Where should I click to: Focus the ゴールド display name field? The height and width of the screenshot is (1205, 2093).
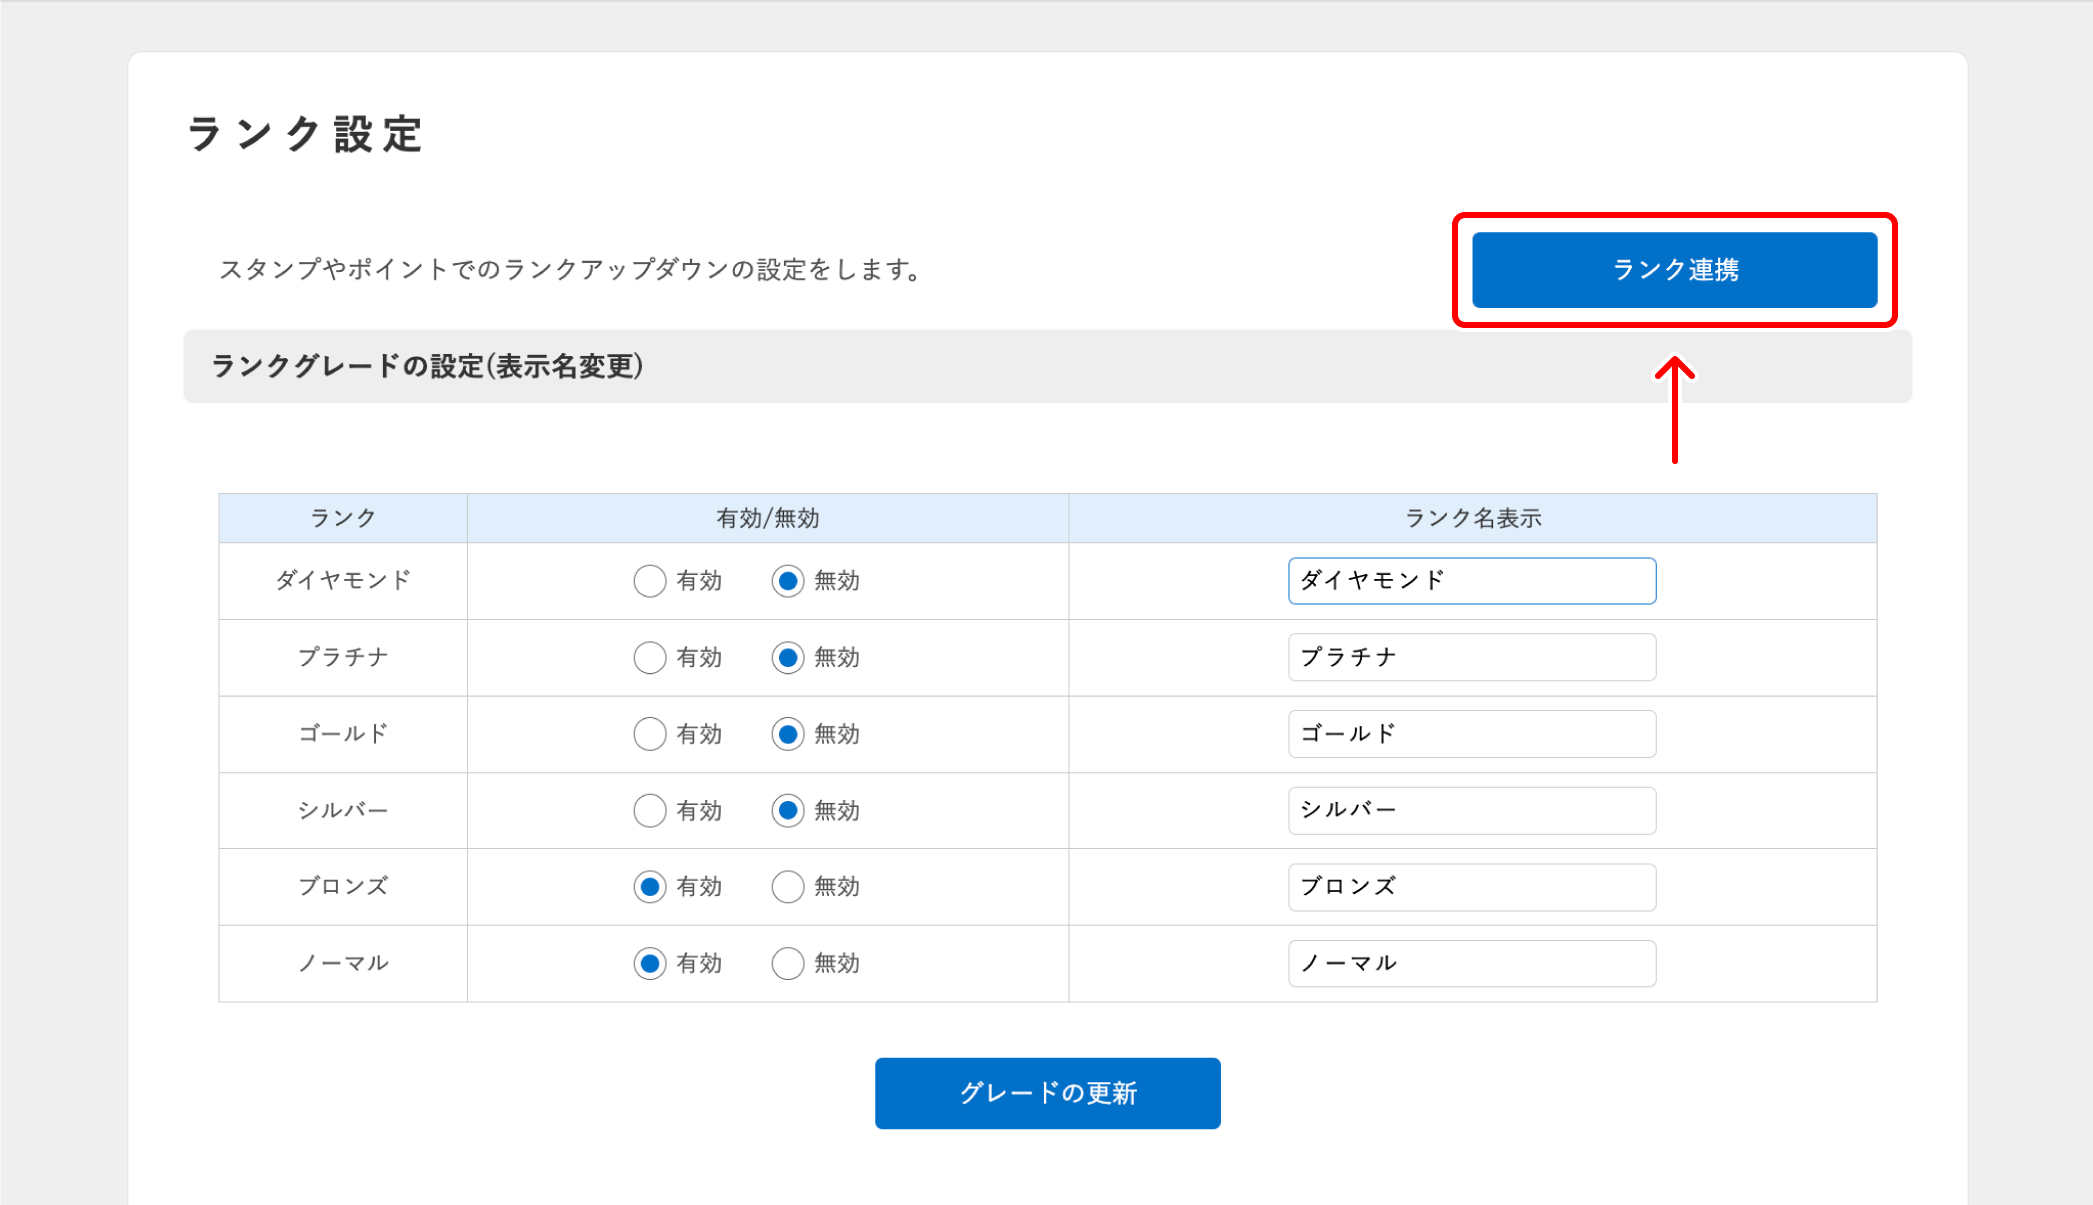[x=1471, y=734]
